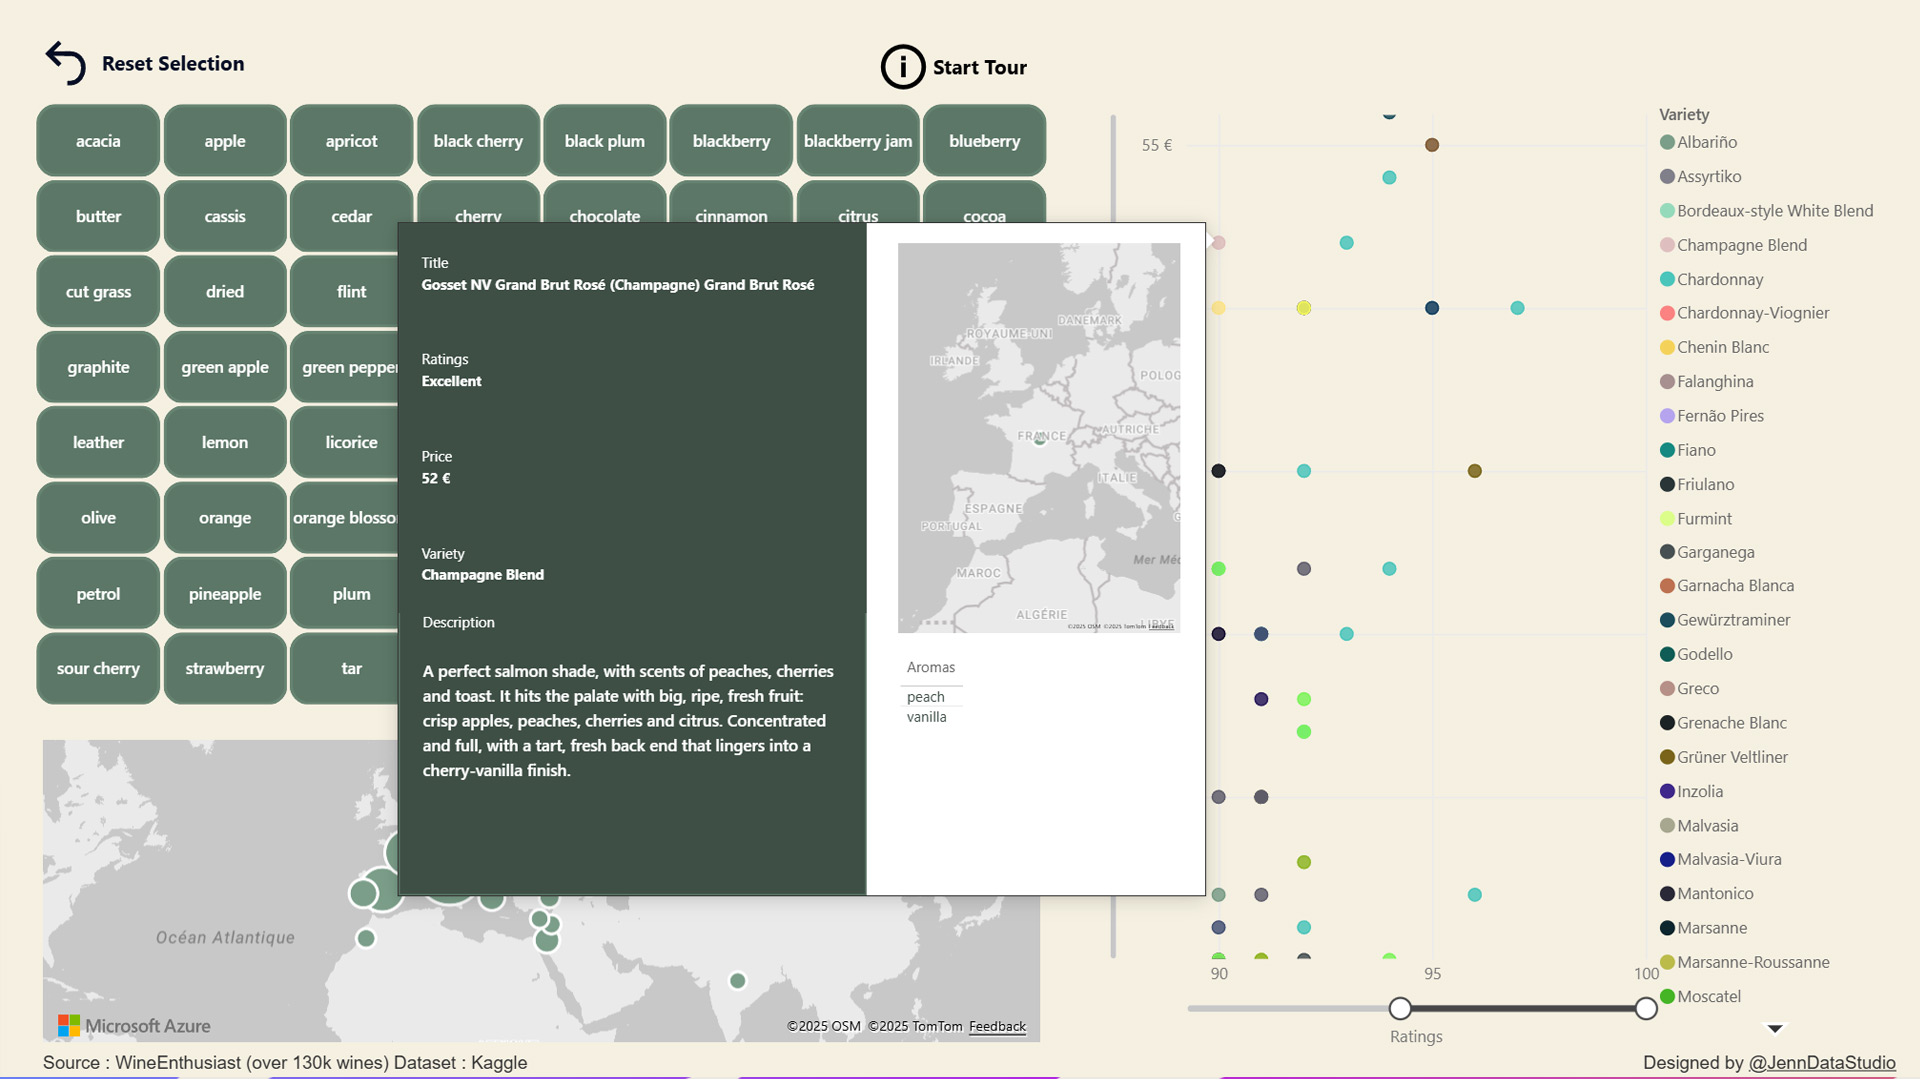Click the right Ratings slider handle at 100
This screenshot has width=1920, height=1080.
(1646, 1008)
